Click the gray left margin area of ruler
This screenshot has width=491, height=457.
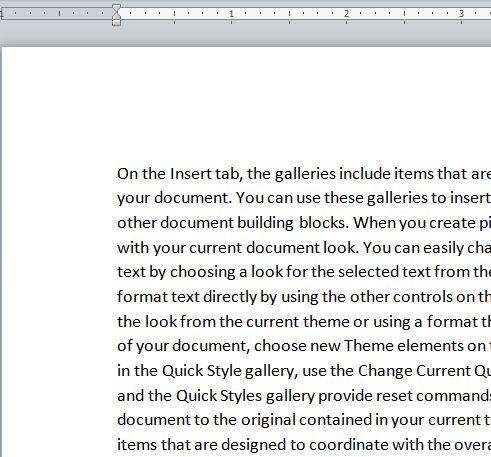pos(57,14)
